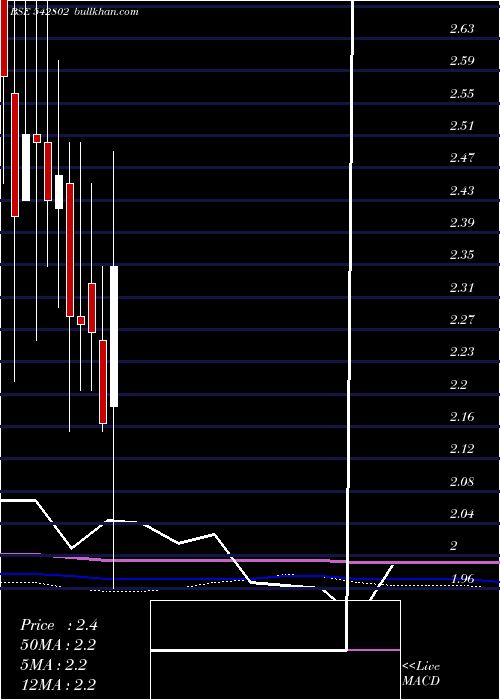Select the 2.23 price axis label

tap(462, 352)
